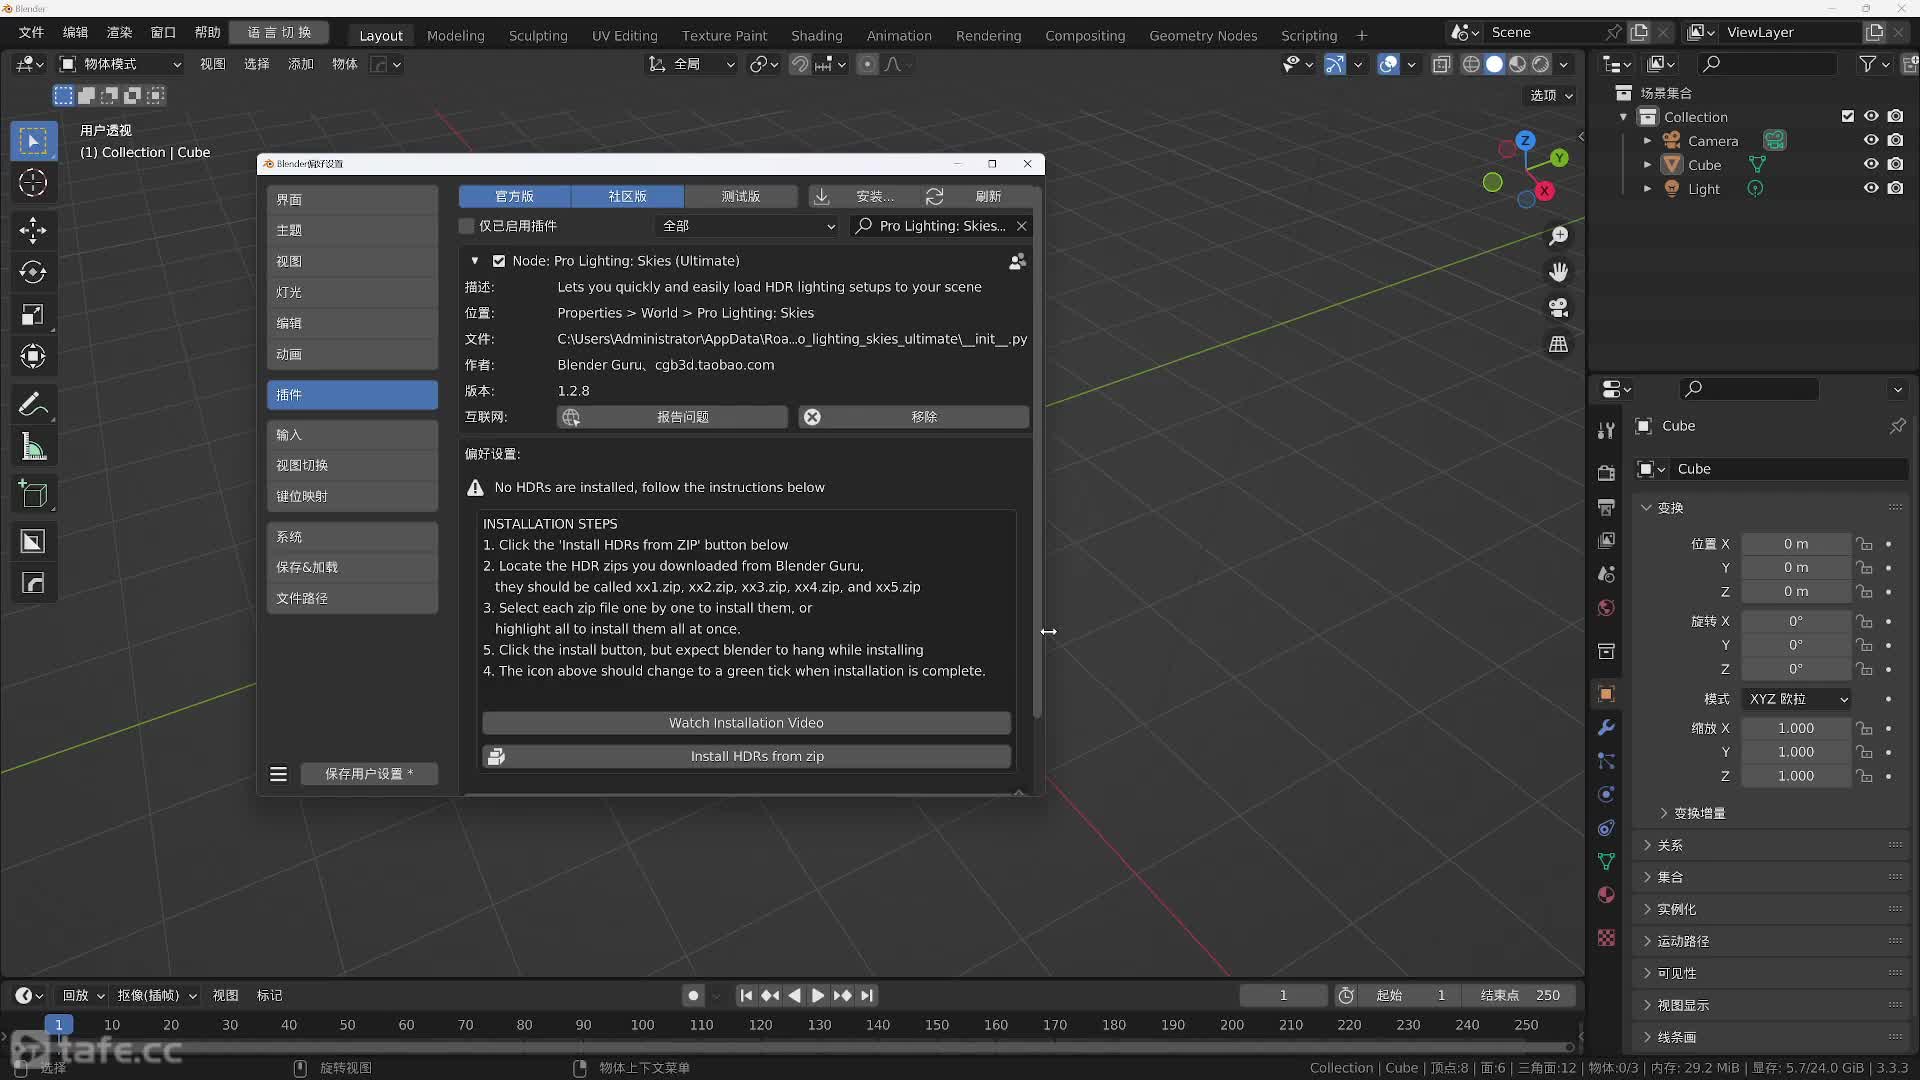The height and width of the screenshot is (1080, 1920).
Task: Select the Cursor tool in left toolbar
Action: [33, 183]
